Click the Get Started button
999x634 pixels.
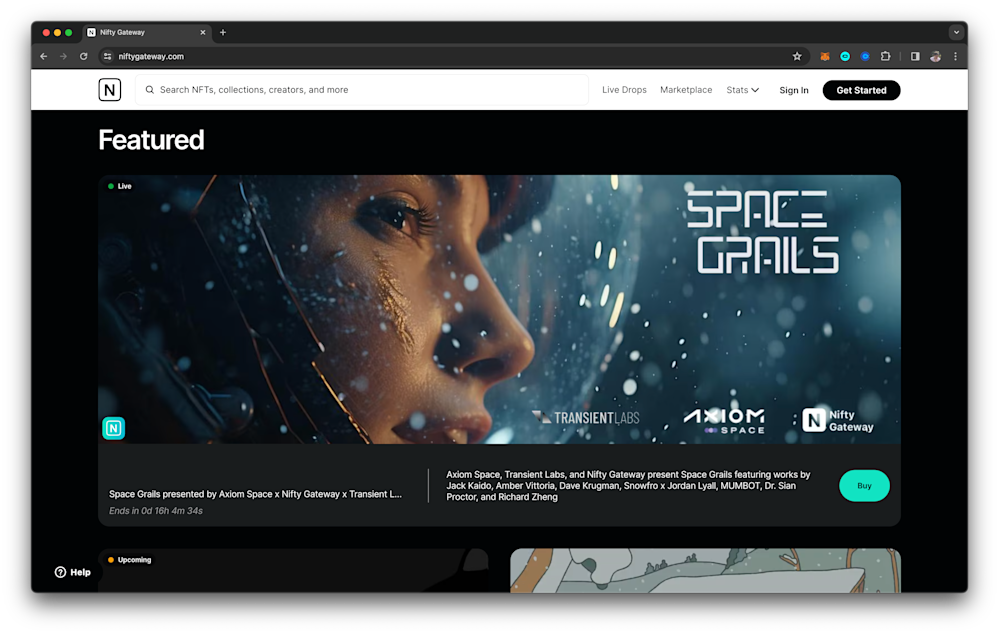point(861,90)
